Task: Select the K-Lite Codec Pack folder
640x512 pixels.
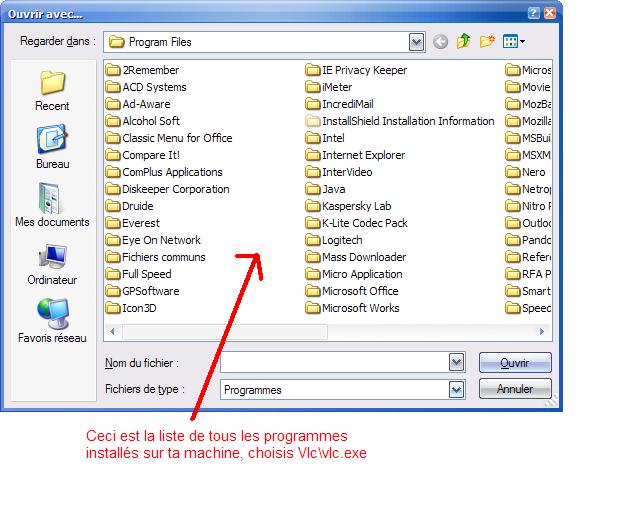Action: tap(364, 223)
